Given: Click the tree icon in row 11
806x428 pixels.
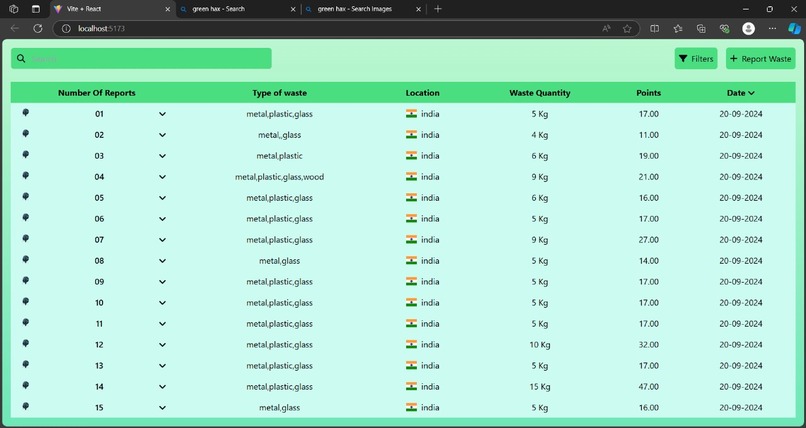Looking at the screenshot, I should click(x=26, y=323).
